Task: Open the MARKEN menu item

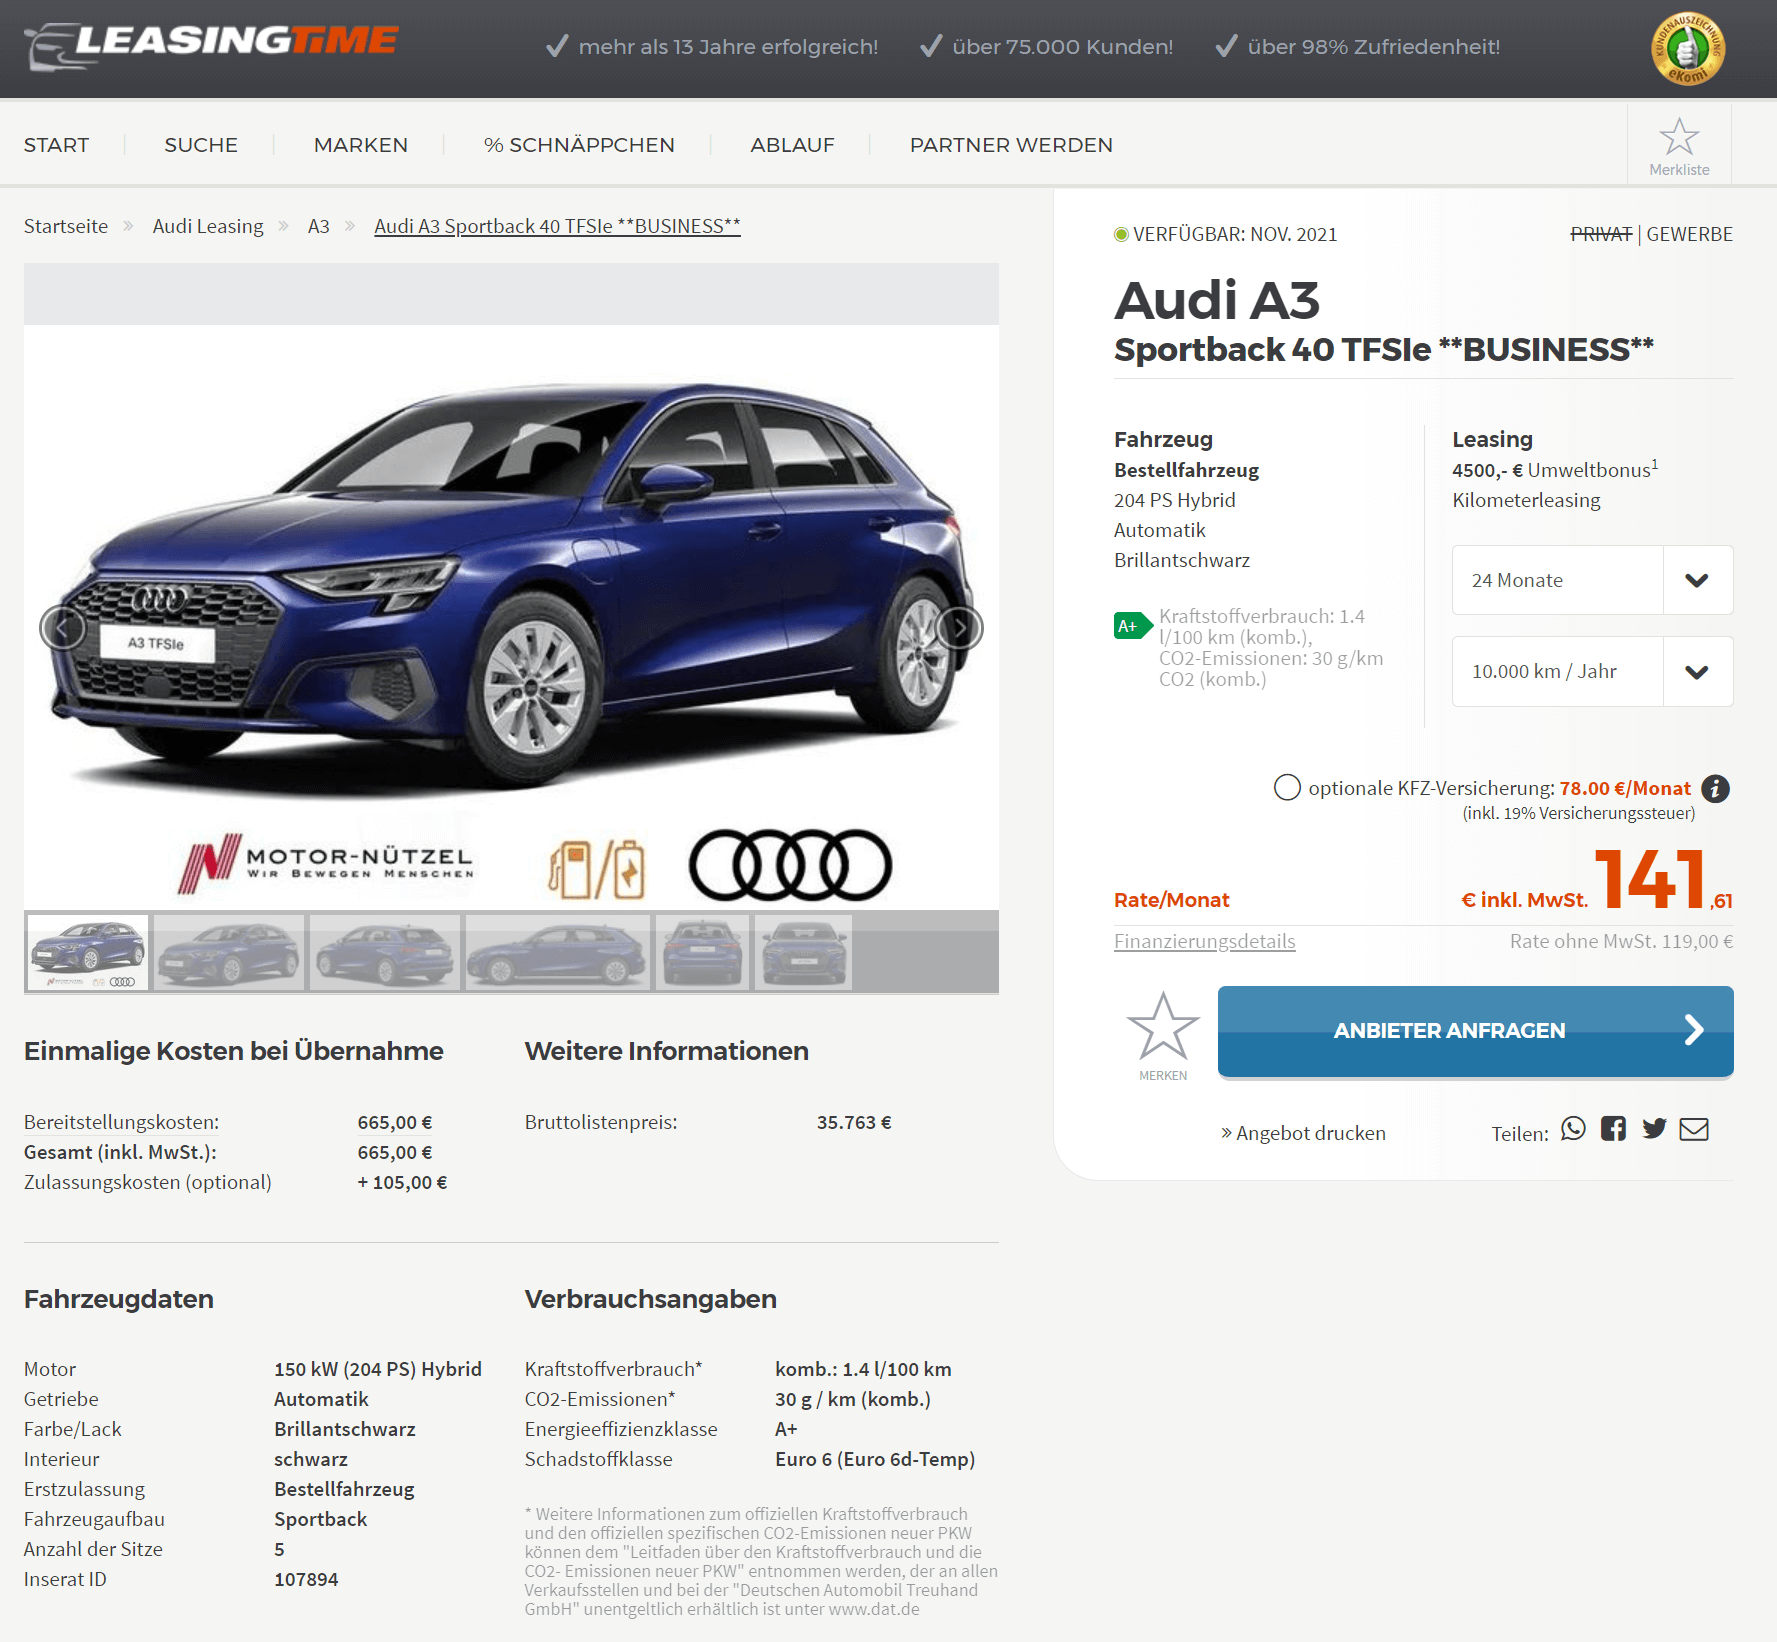Action: 361,145
